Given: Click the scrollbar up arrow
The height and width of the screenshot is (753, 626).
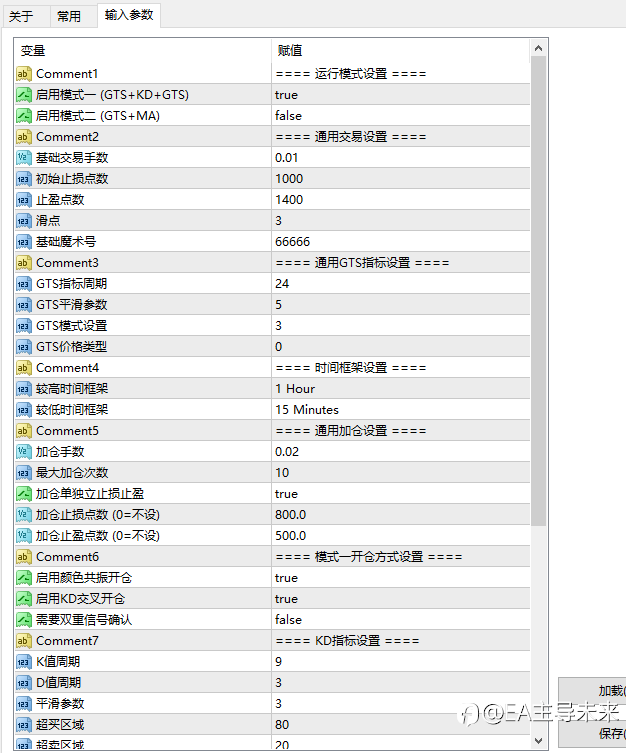Looking at the screenshot, I should pos(539,48).
